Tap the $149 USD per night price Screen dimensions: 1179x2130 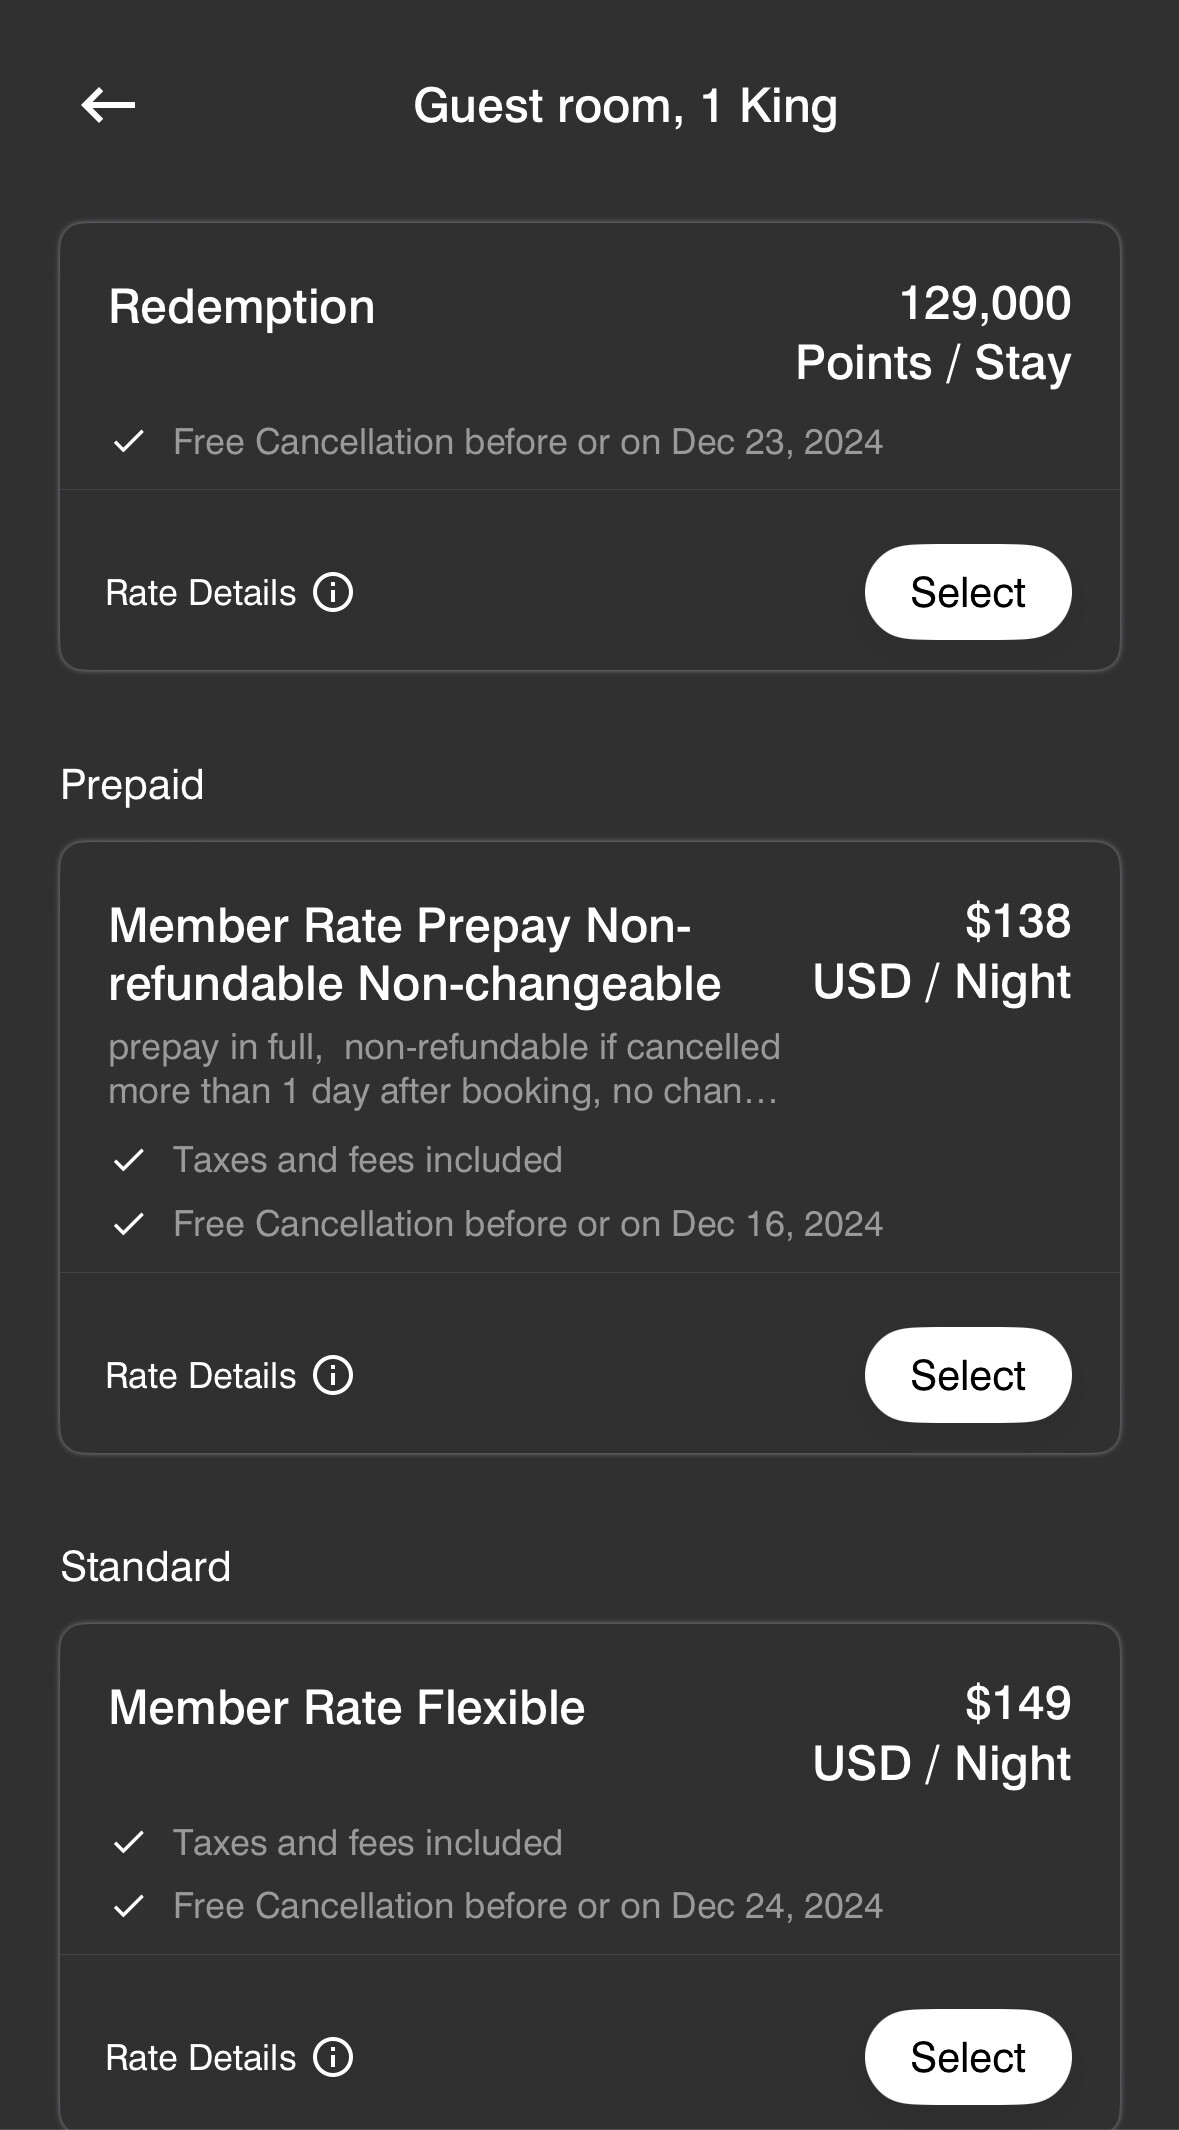[x=942, y=1734]
